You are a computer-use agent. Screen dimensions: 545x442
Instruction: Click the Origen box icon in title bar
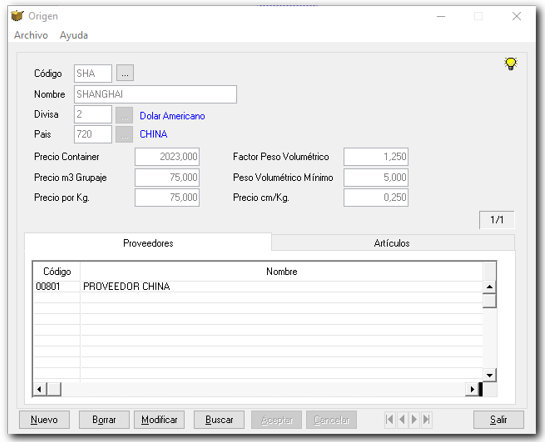[17, 16]
